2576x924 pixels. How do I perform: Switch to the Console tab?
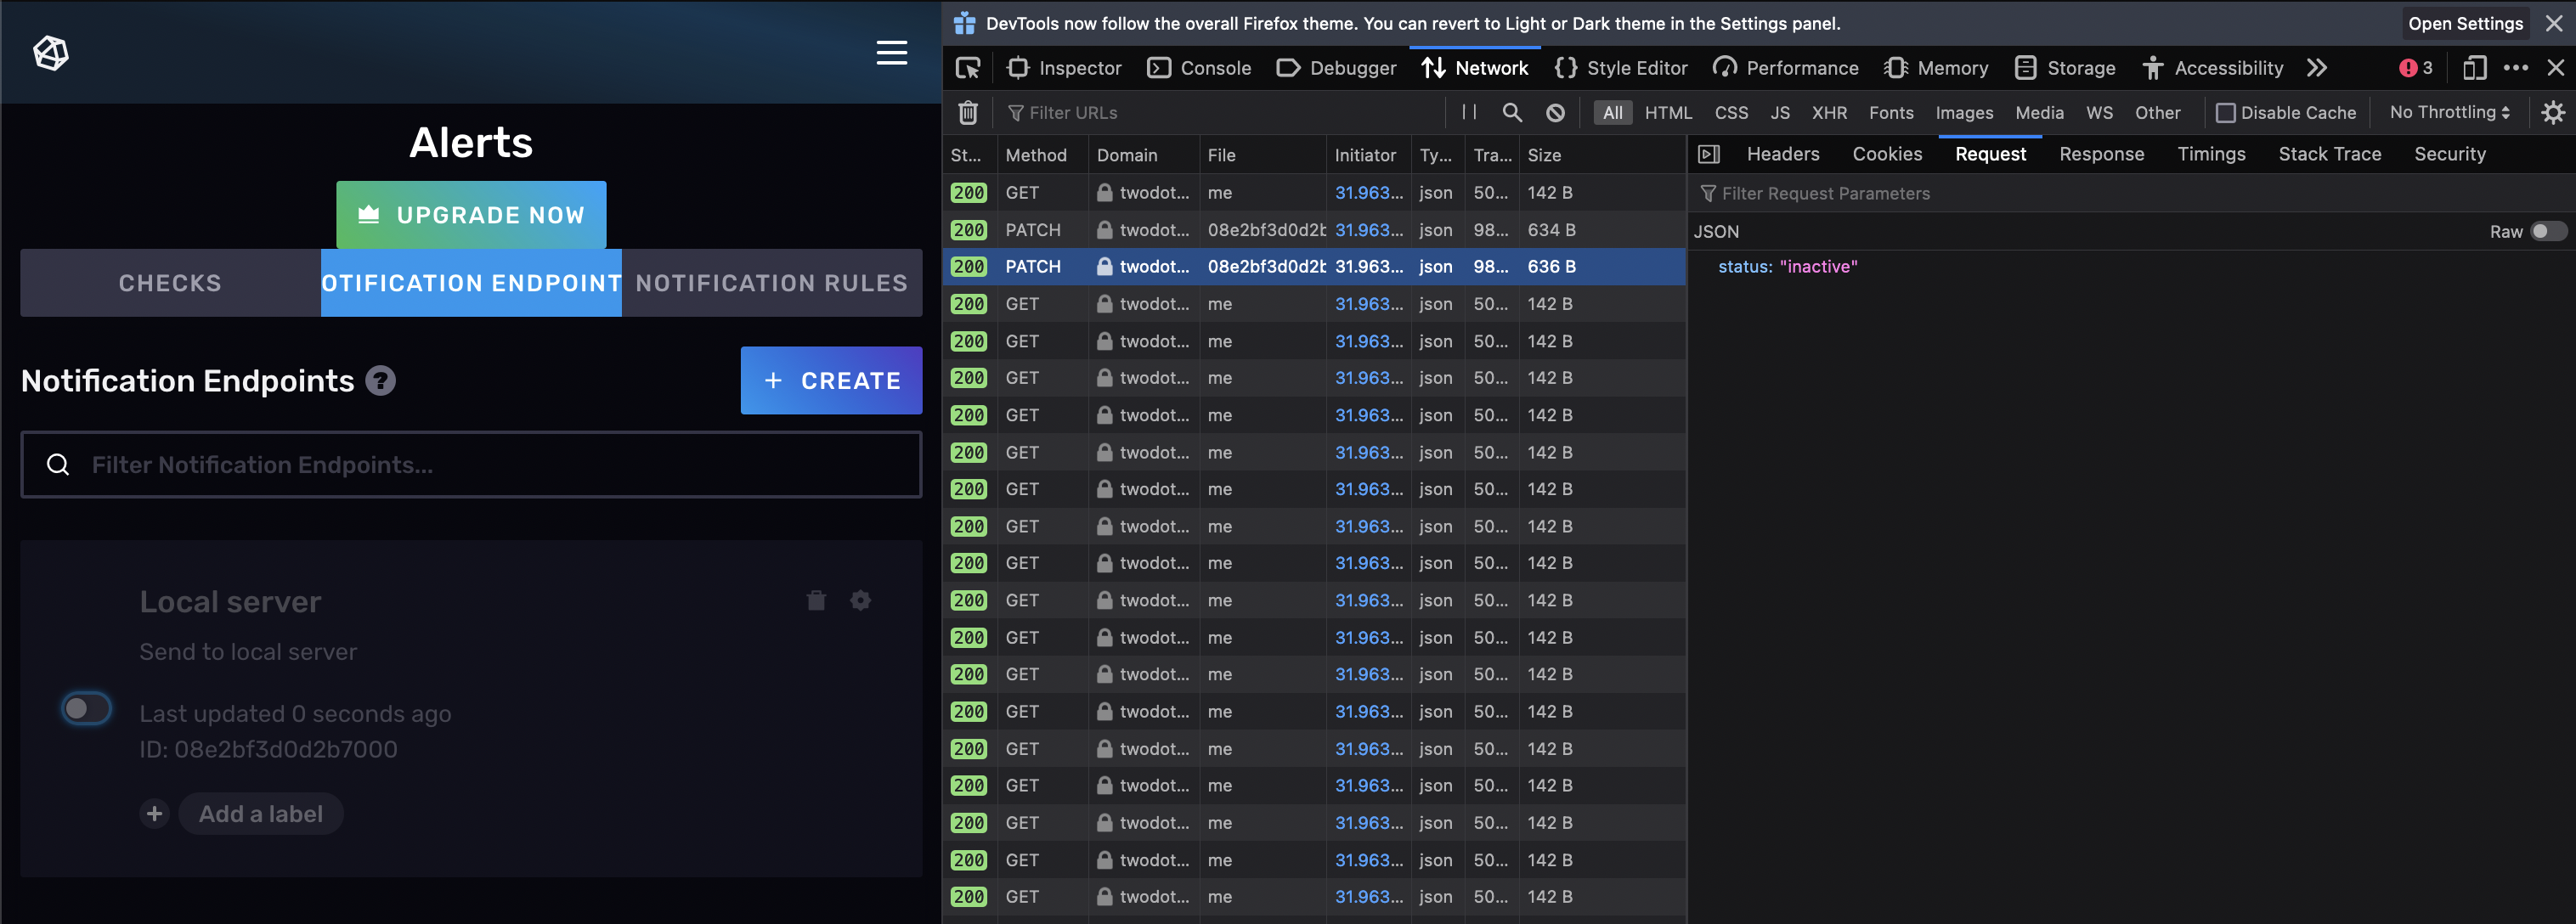click(x=1199, y=68)
